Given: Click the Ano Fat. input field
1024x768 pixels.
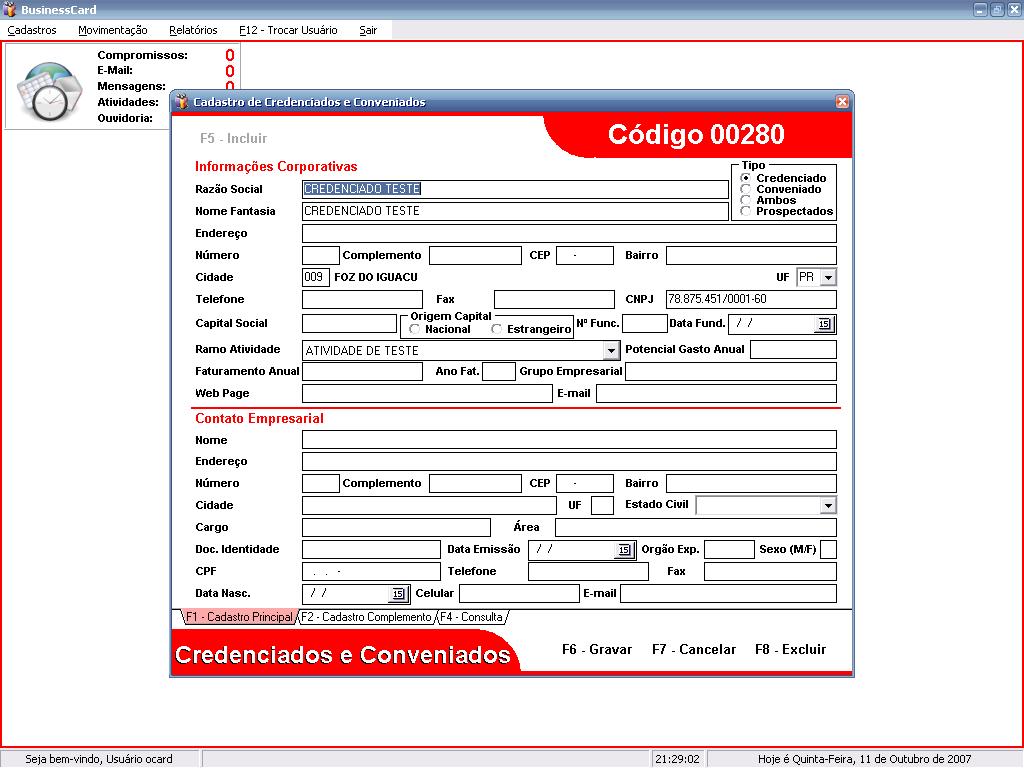Looking at the screenshot, I should point(499,372).
